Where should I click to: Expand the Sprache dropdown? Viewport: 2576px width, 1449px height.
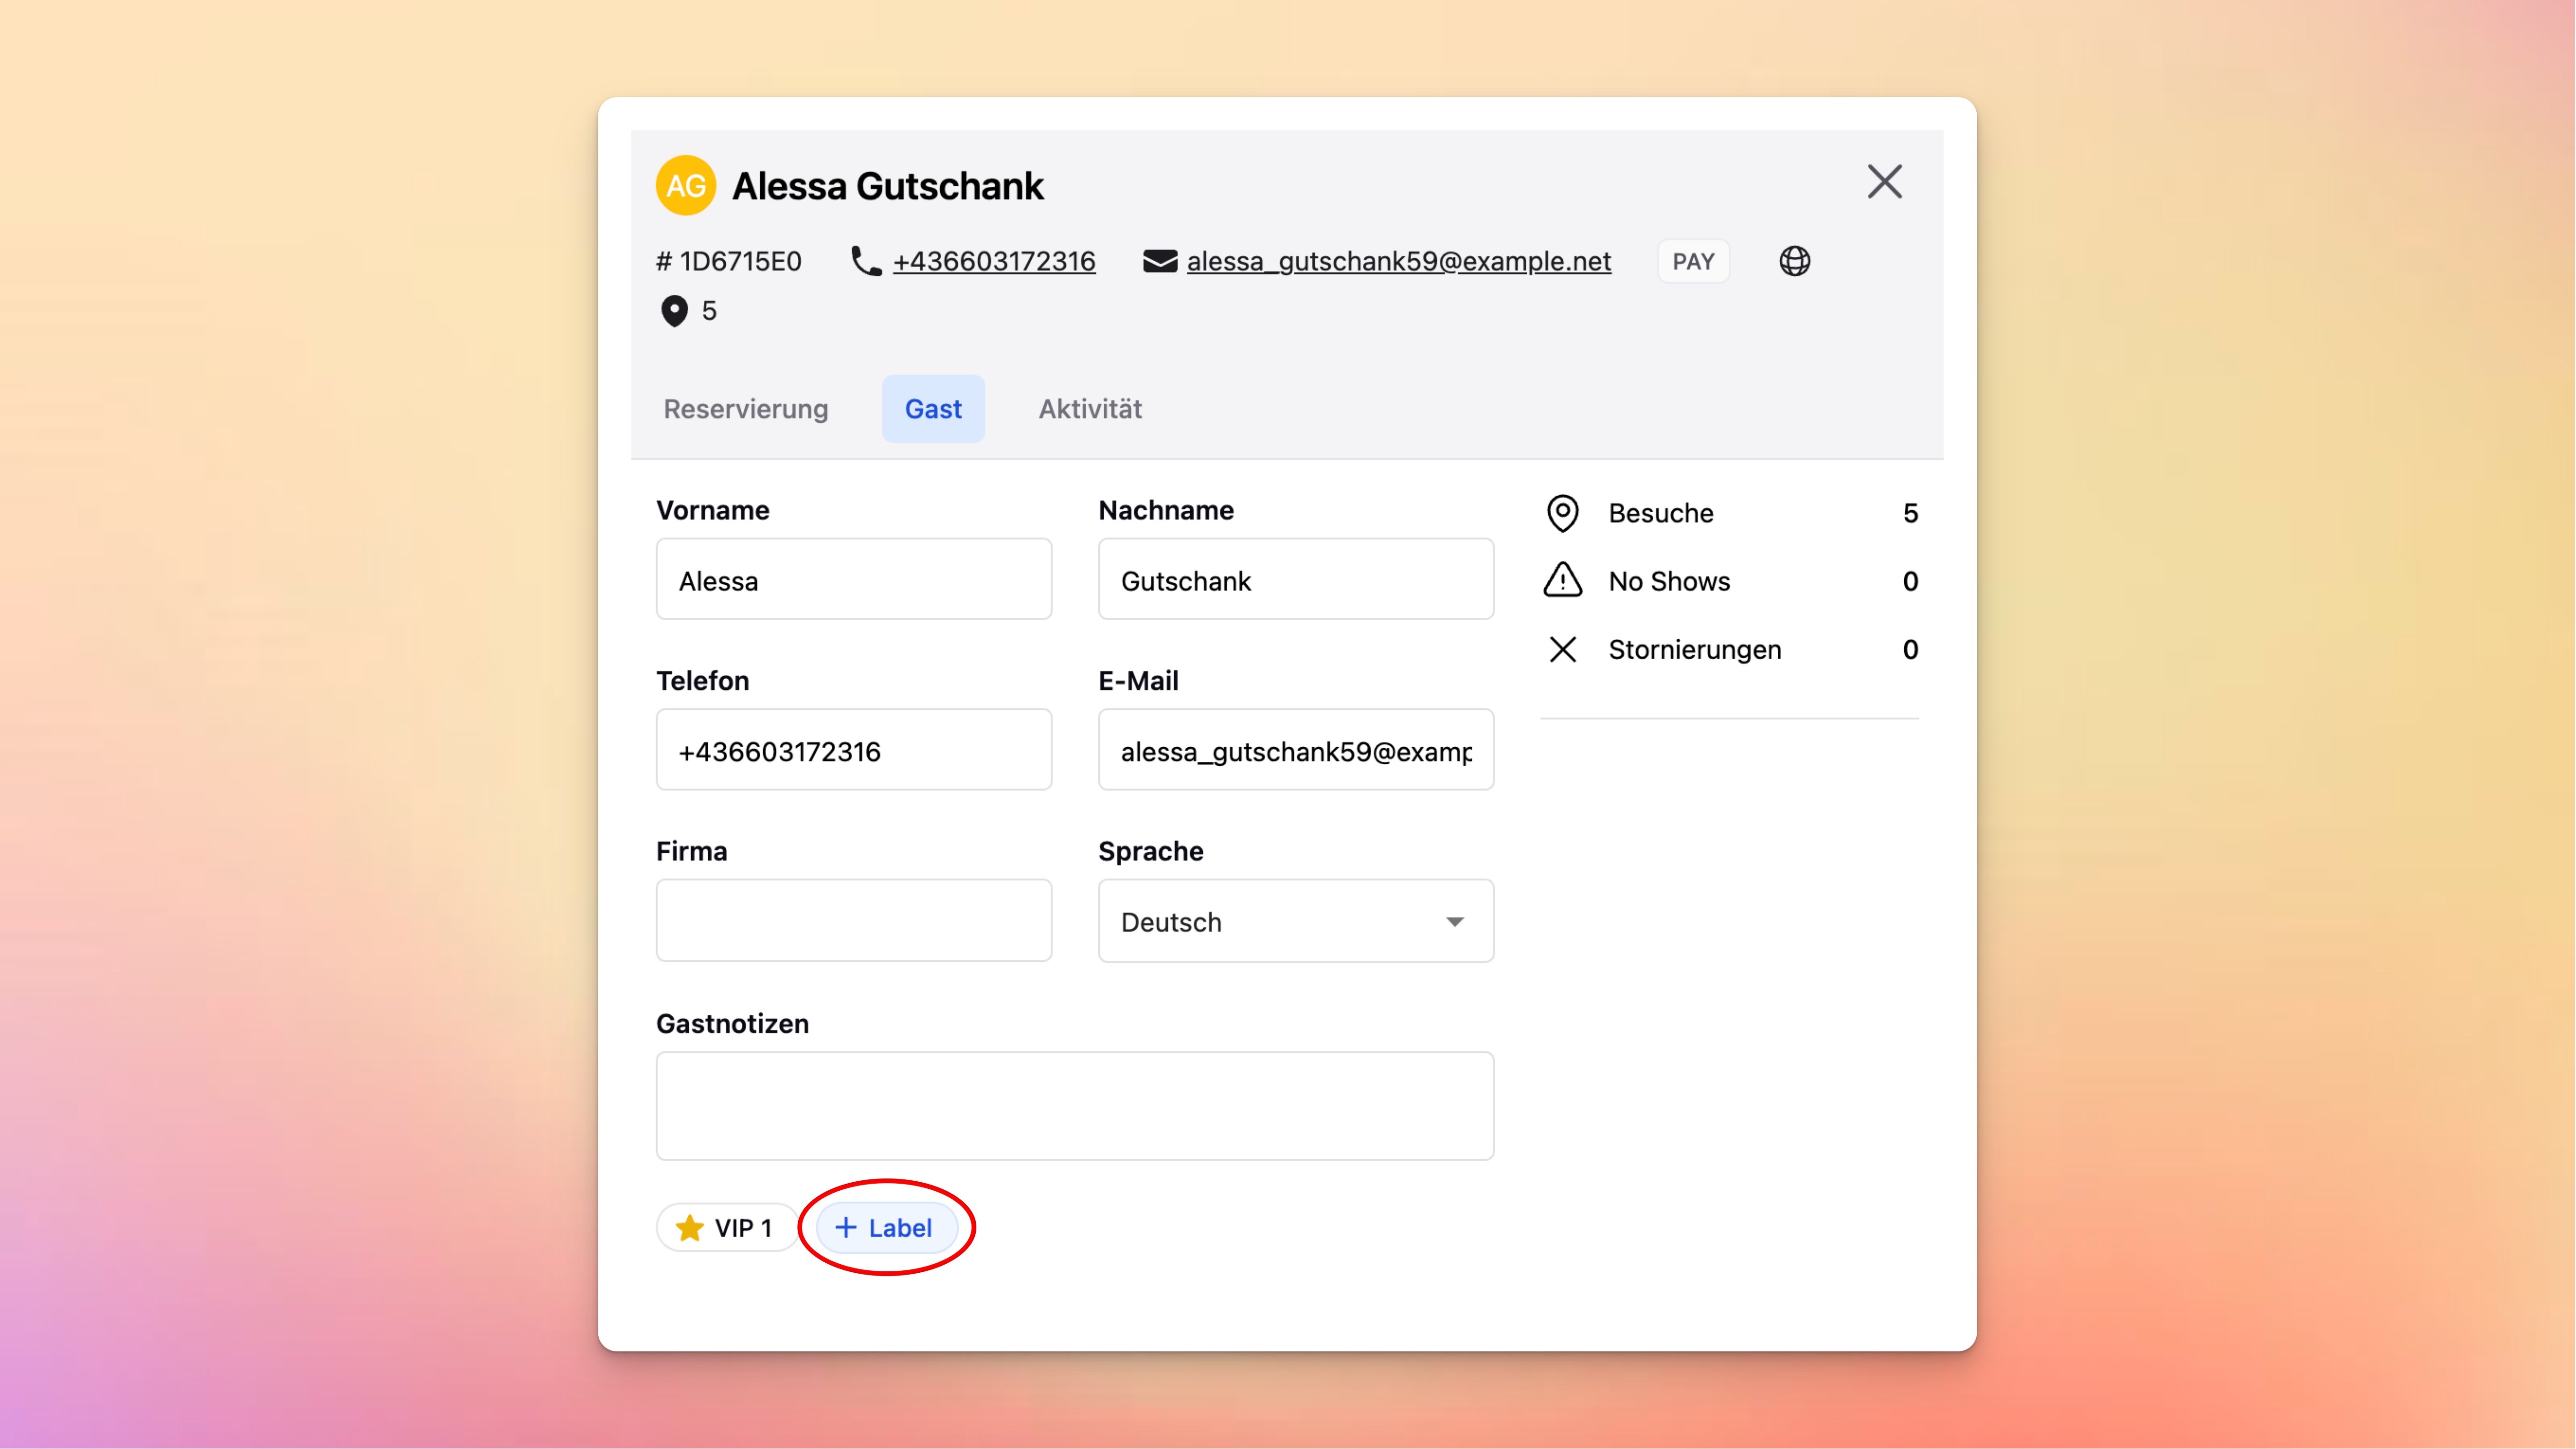(1295, 921)
